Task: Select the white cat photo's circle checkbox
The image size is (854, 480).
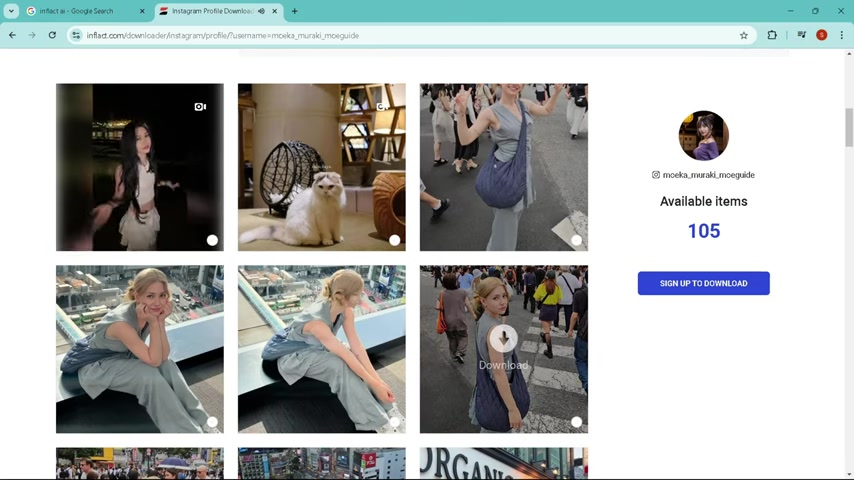Action: tap(394, 240)
